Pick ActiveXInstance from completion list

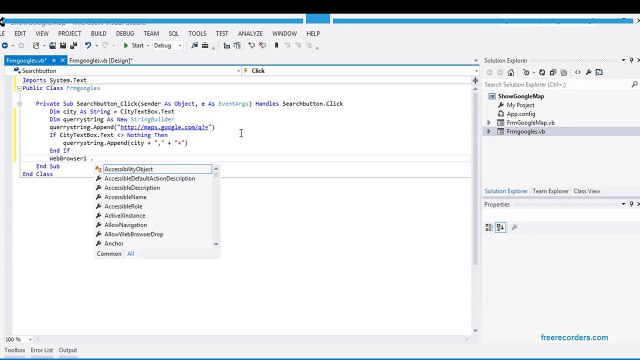click(124, 216)
